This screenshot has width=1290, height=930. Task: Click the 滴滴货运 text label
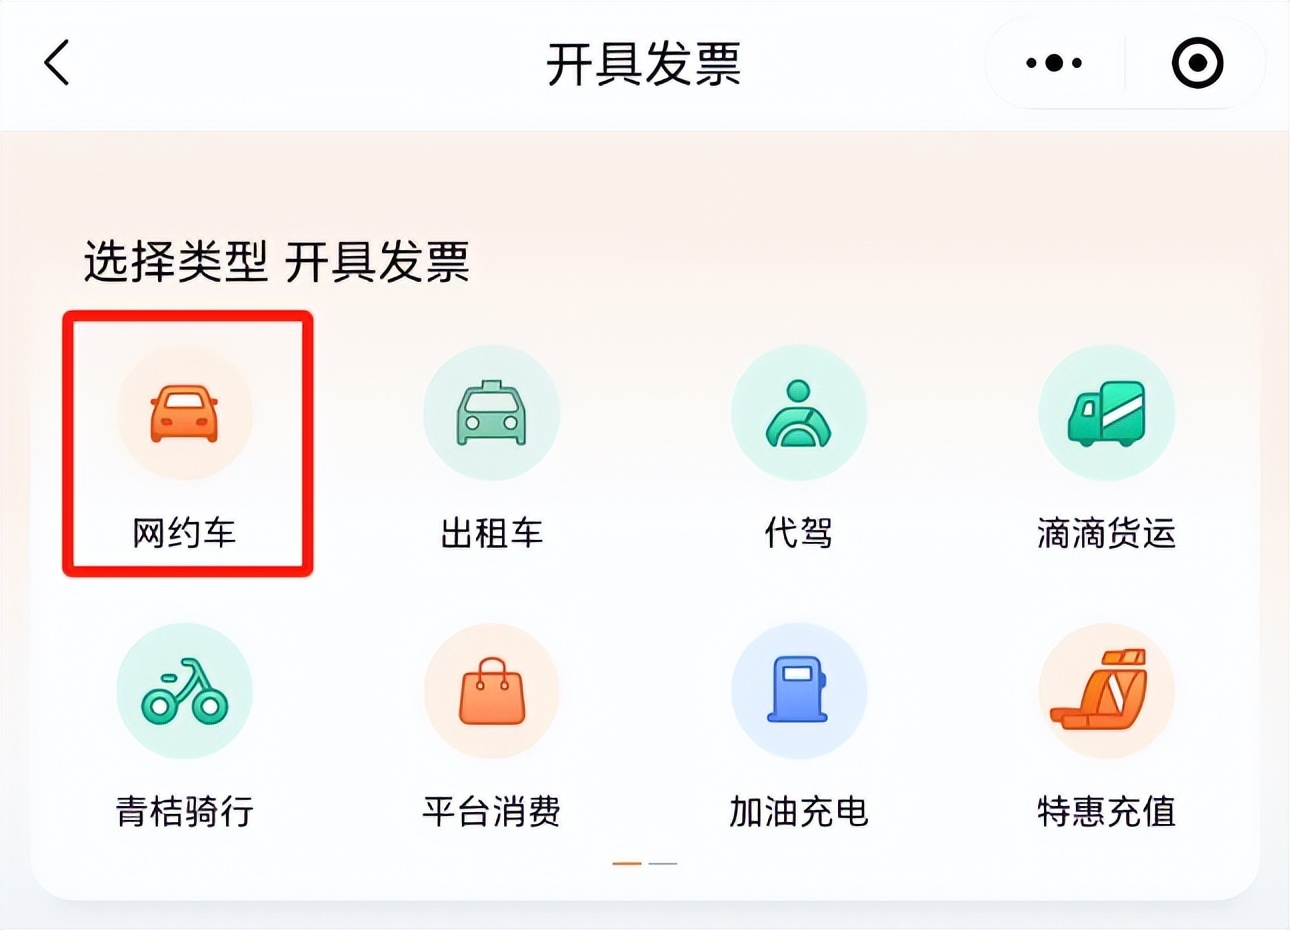(x=1106, y=533)
